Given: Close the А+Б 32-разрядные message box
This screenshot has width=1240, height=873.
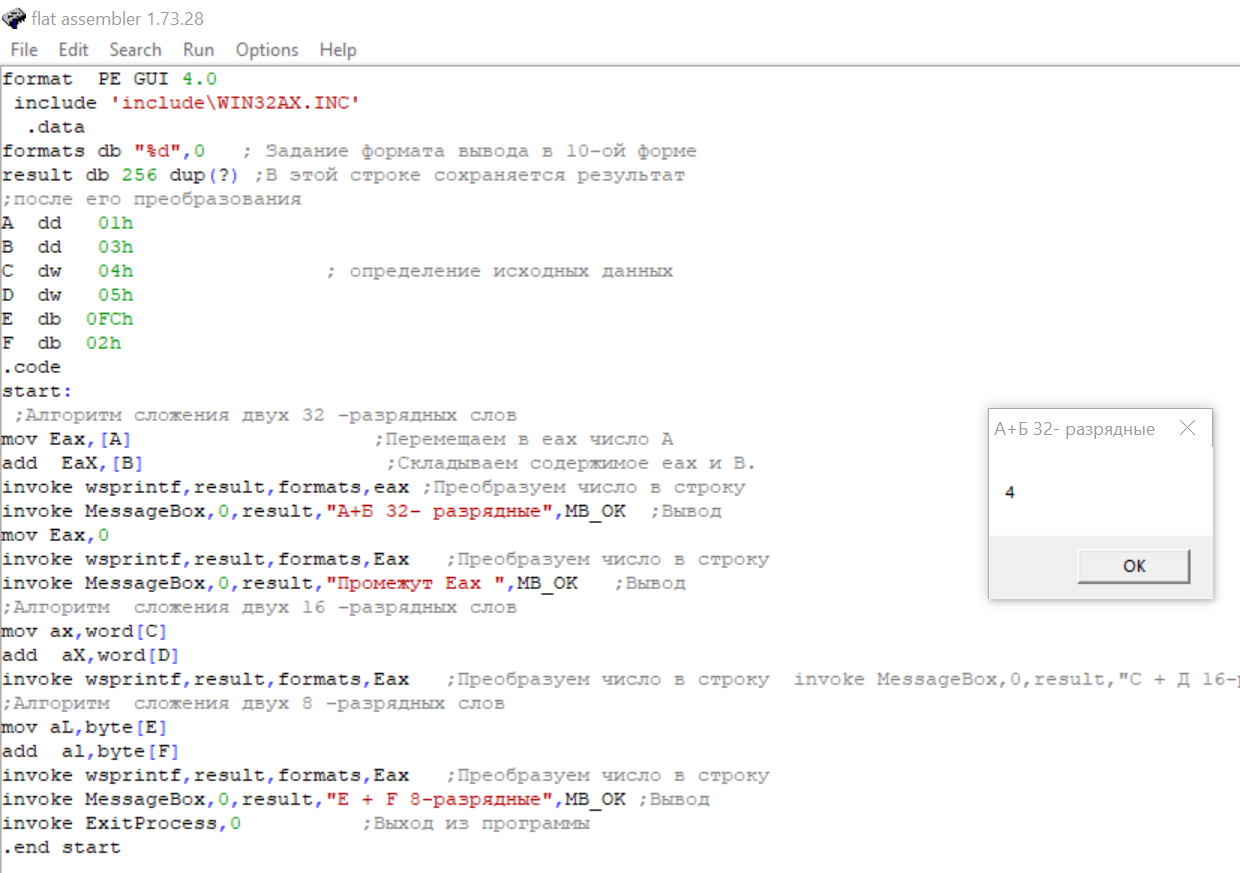Looking at the screenshot, I should pyautogui.click(x=1187, y=428).
